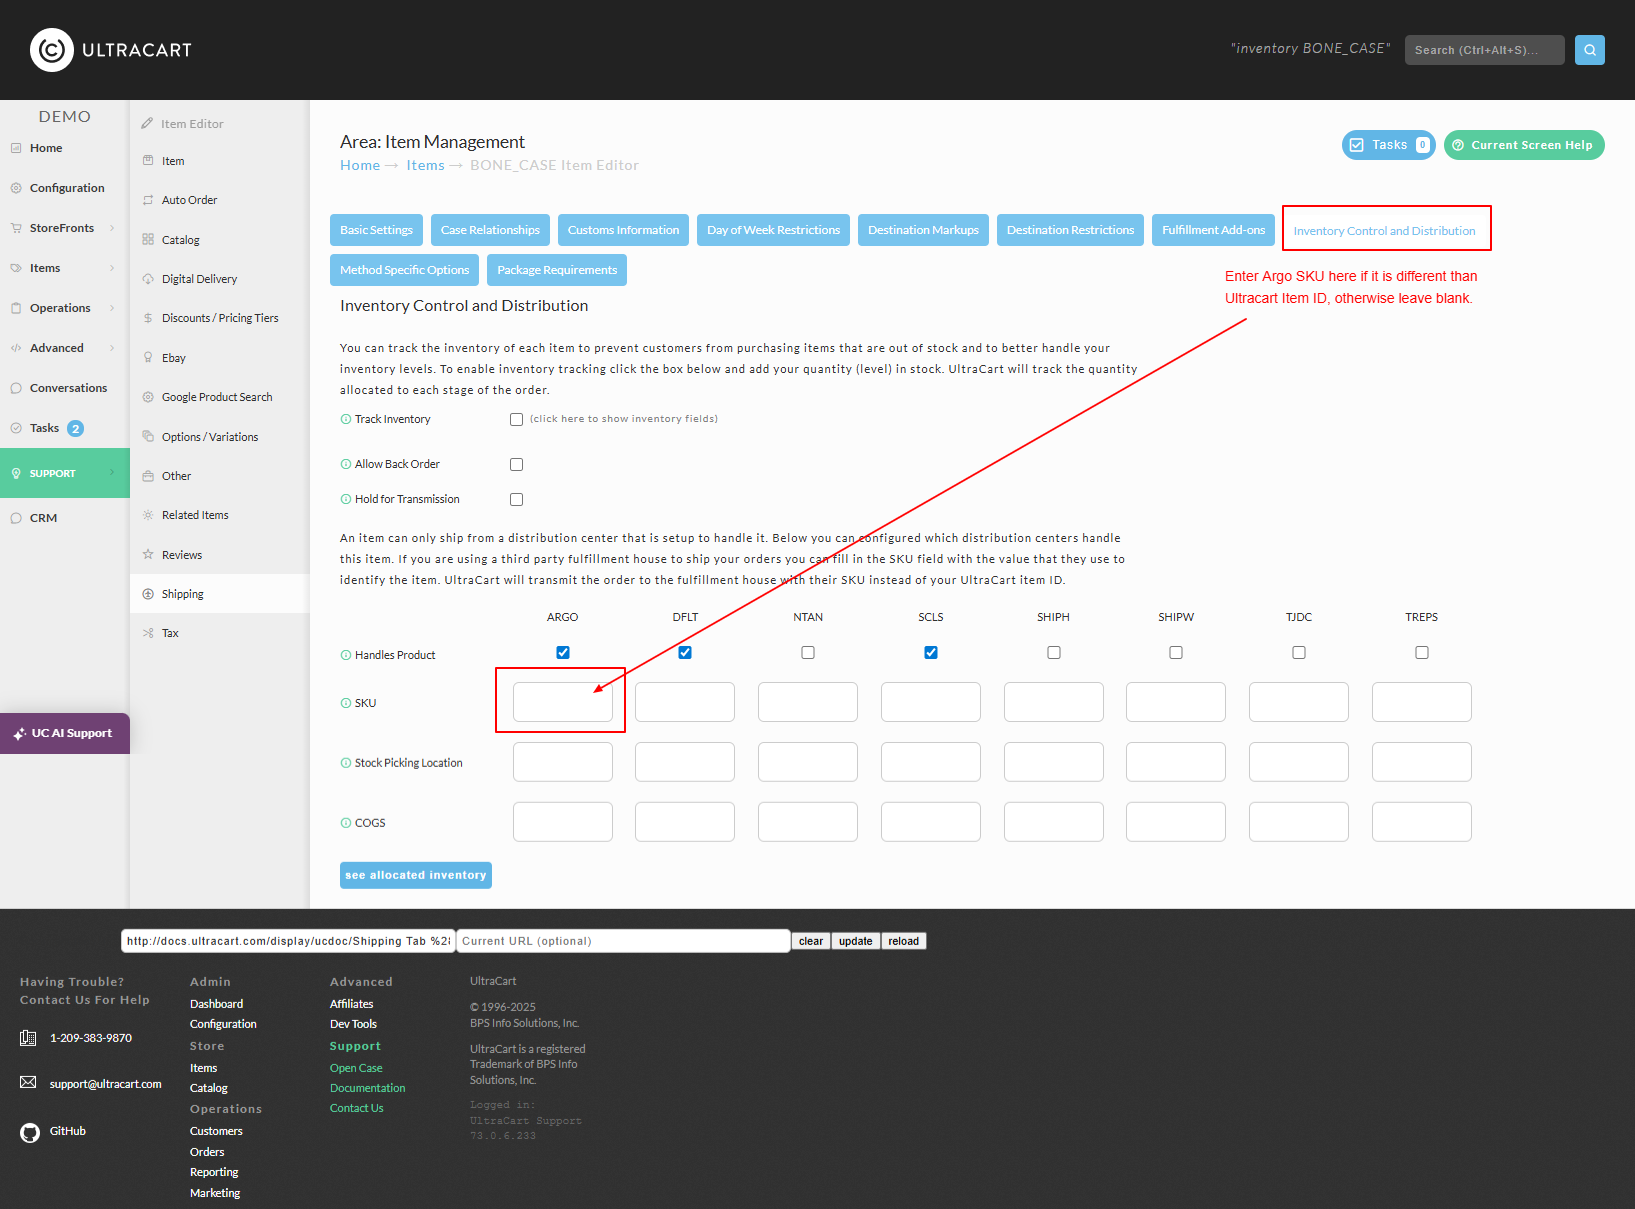Enable the Track Inventory checkbox

516,419
